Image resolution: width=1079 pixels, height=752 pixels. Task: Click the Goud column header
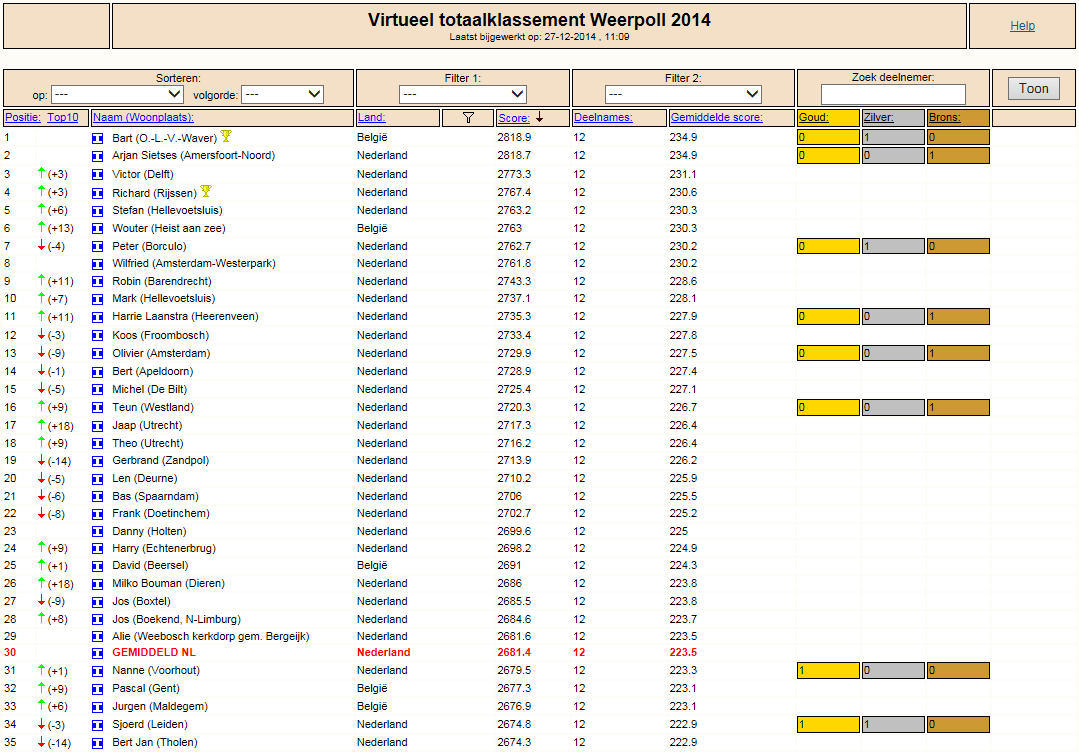(813, 118)
